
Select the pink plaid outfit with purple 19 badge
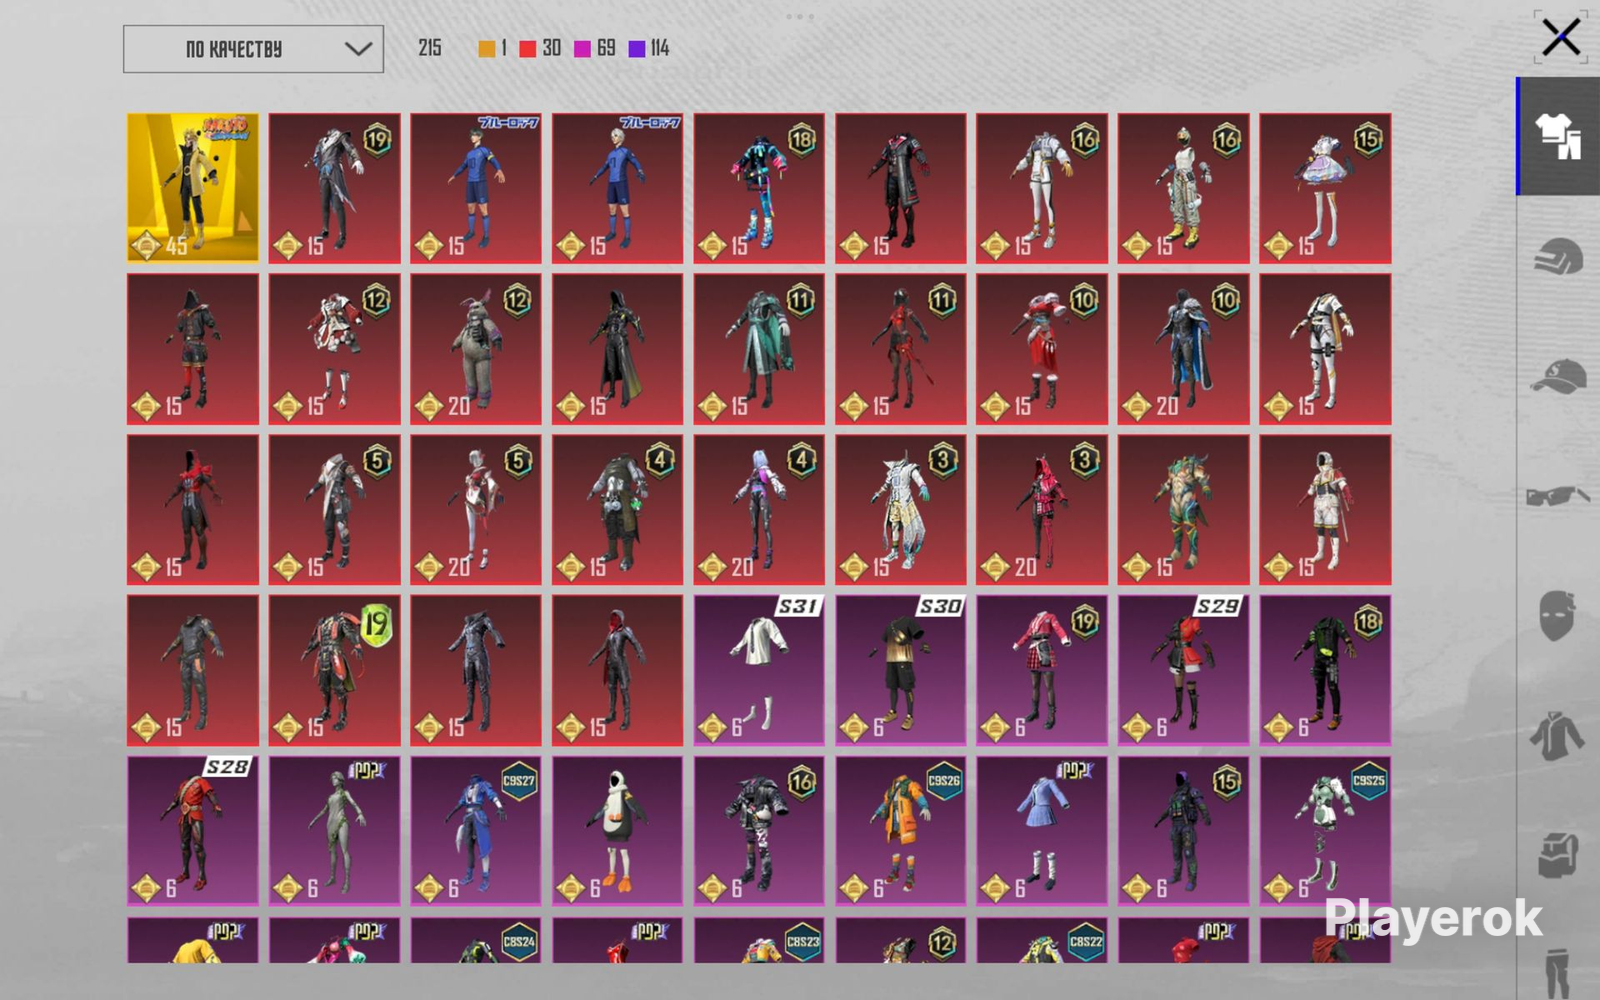[x=1042, y=670]
